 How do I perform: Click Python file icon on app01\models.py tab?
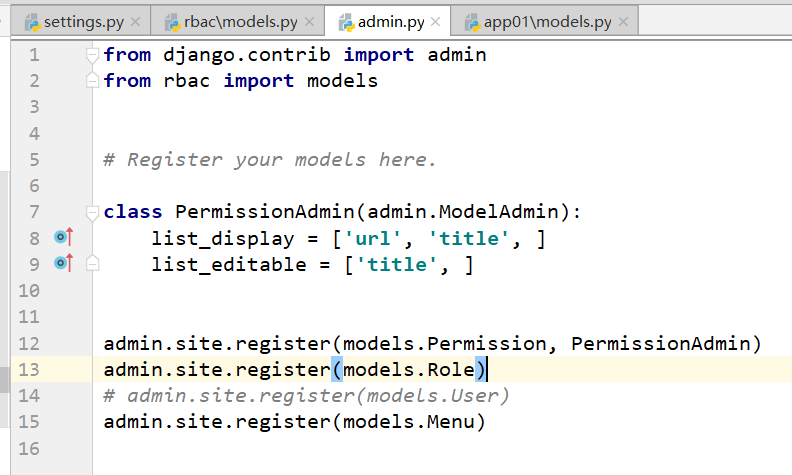465,21
